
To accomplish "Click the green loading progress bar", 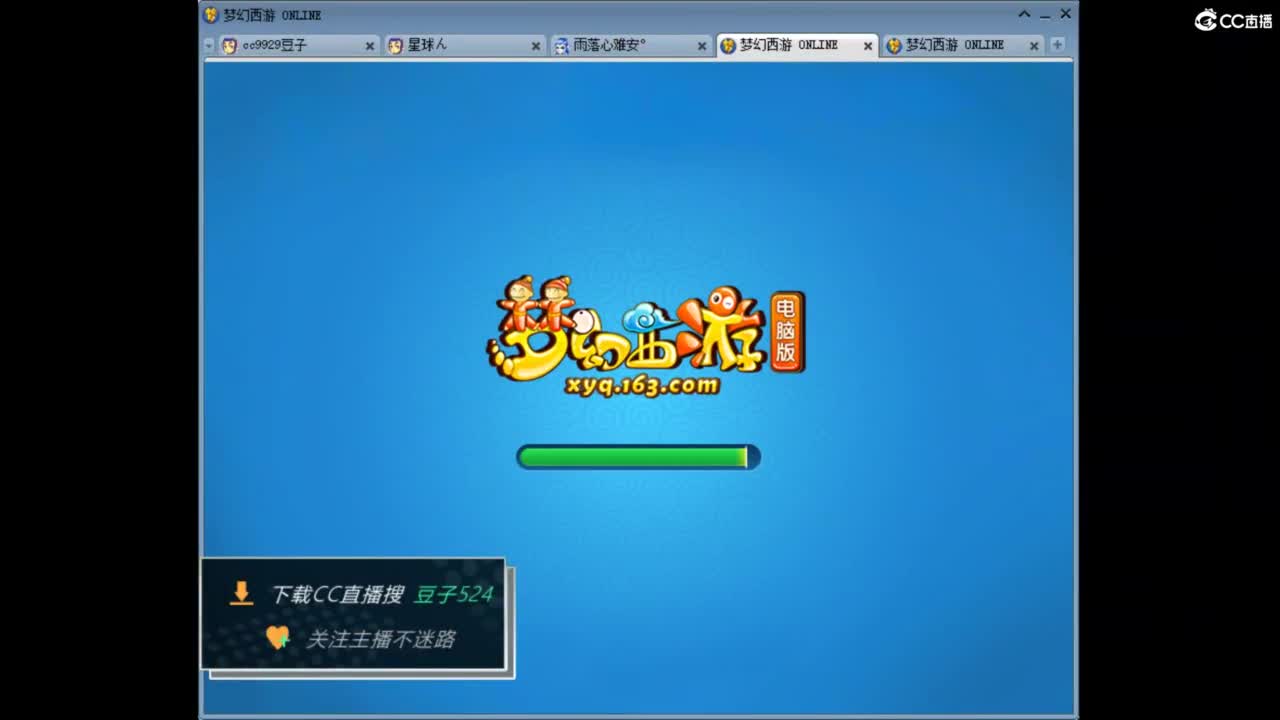I will coord(638,457).
